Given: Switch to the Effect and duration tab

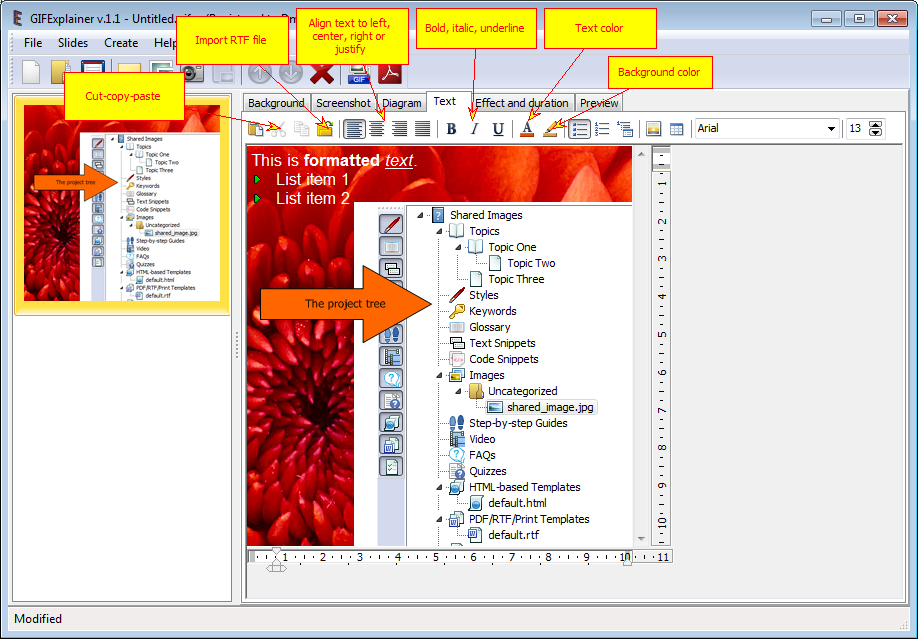Looking at the screenshot, I should click(522, 103).
